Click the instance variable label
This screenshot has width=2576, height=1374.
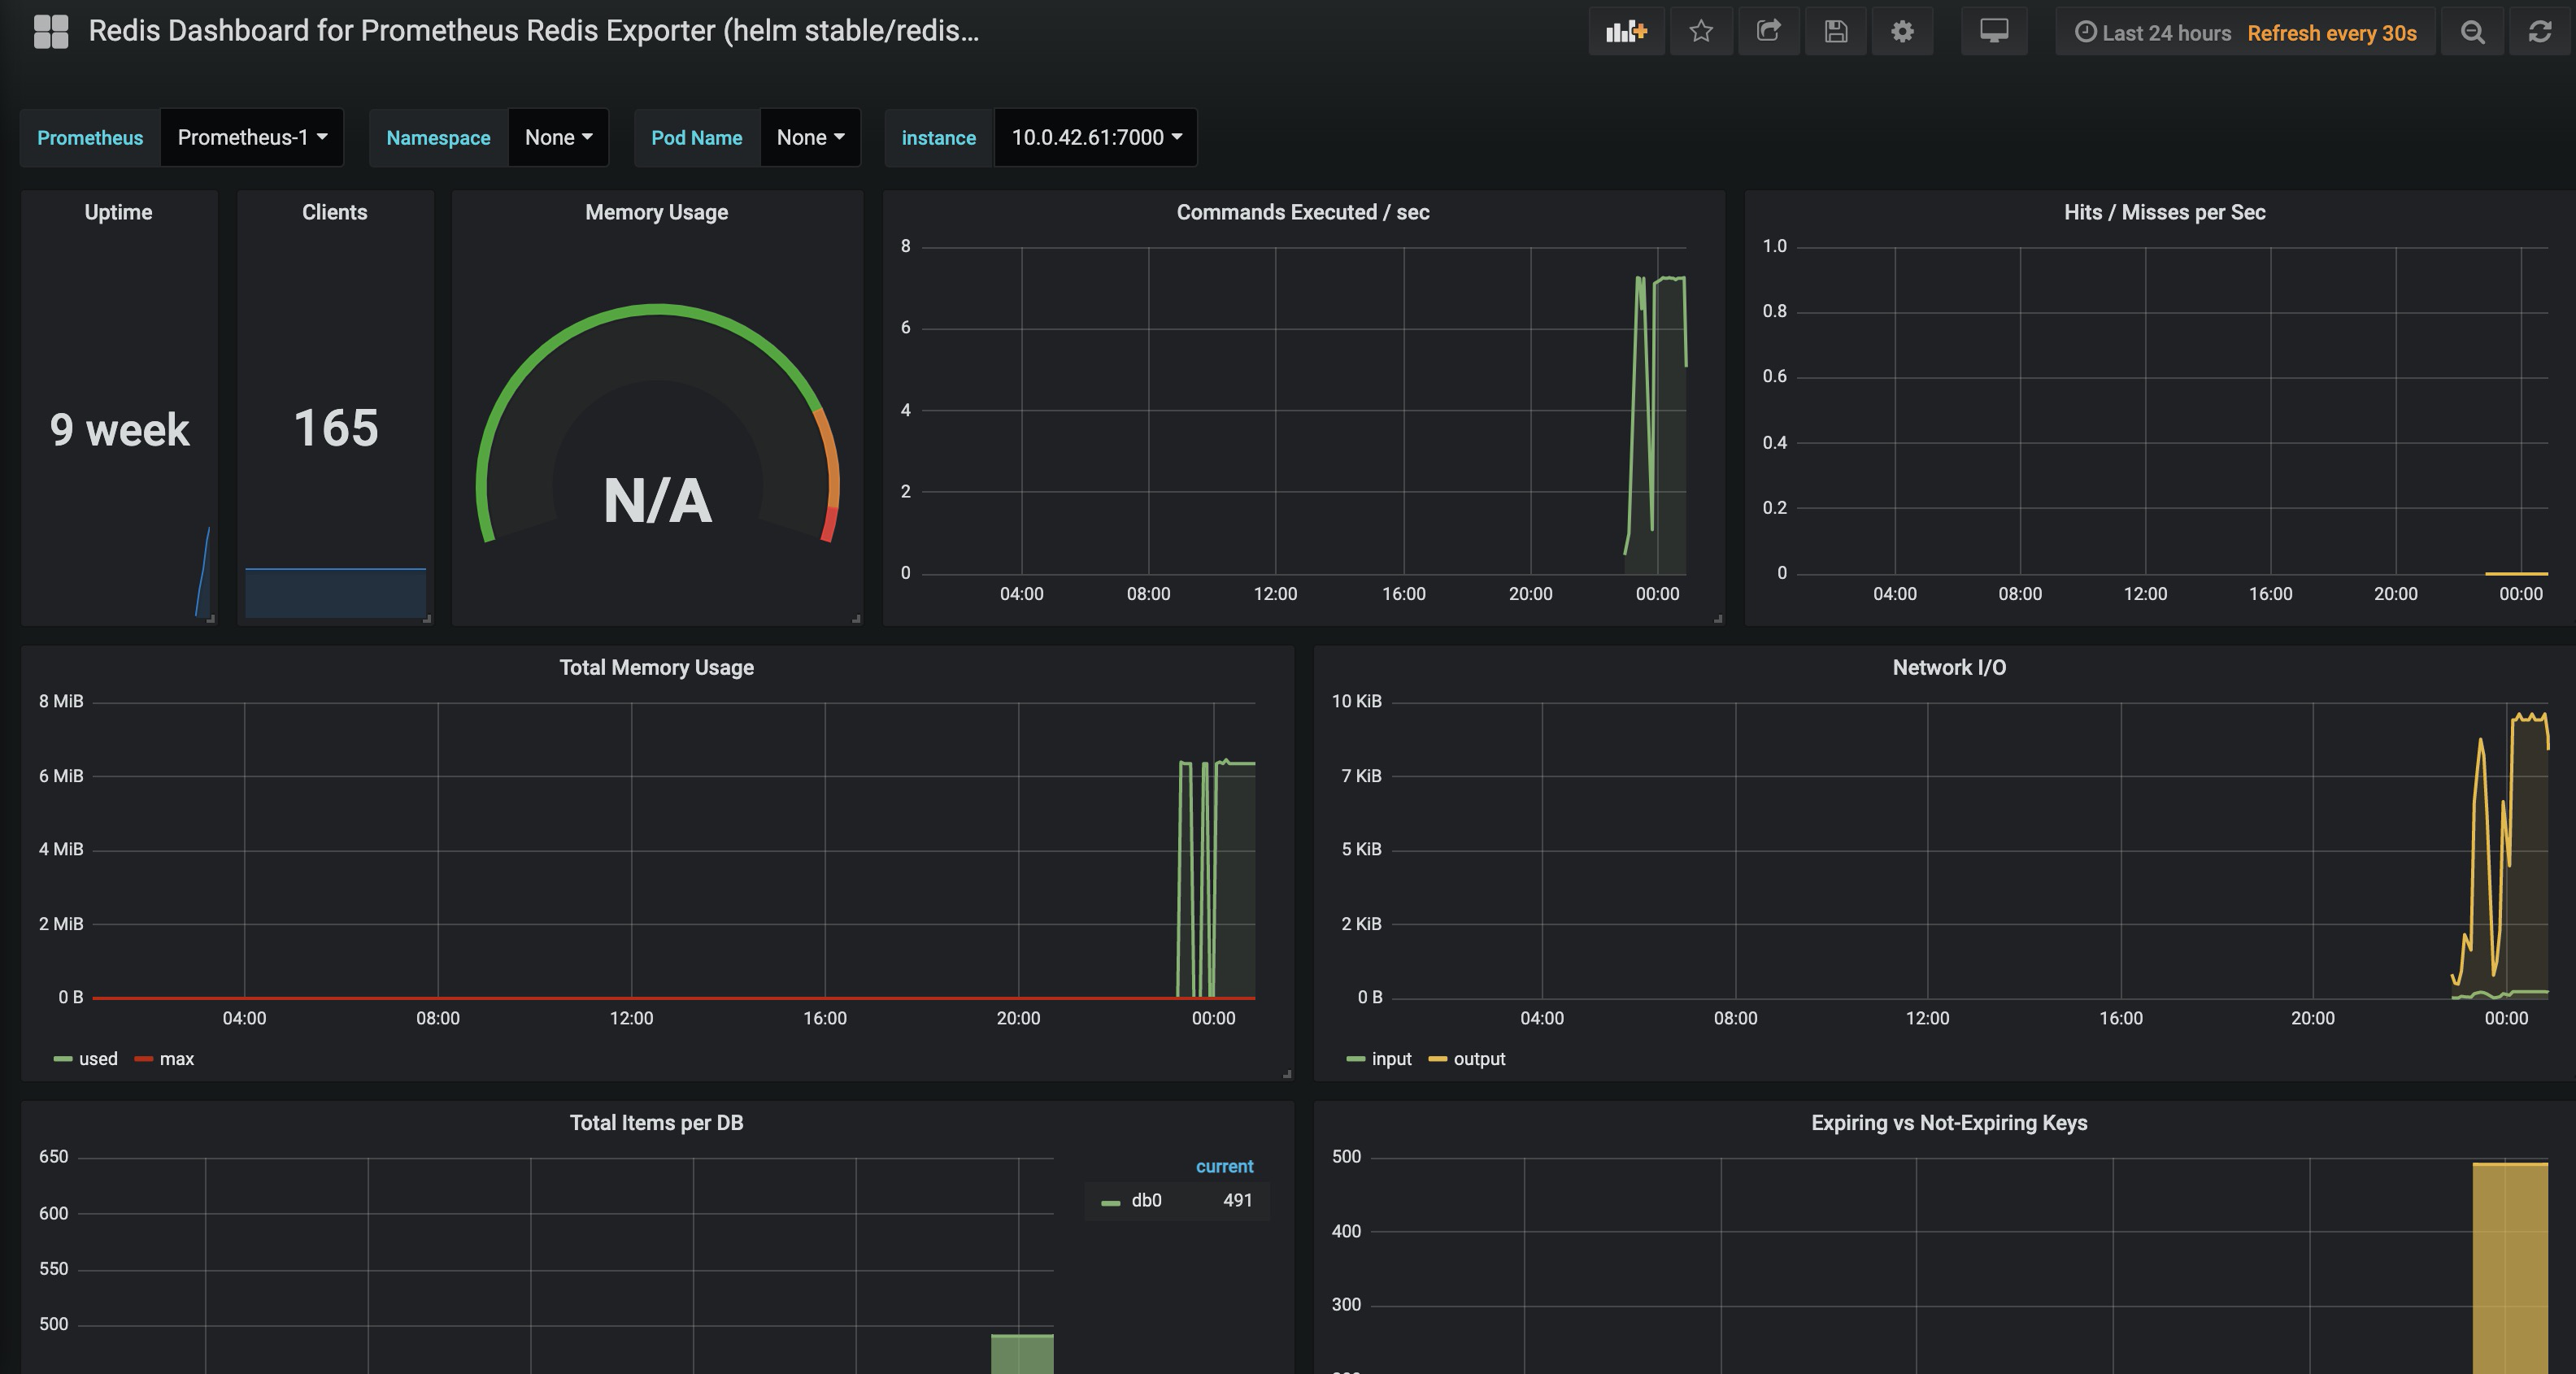pos(938,137)
